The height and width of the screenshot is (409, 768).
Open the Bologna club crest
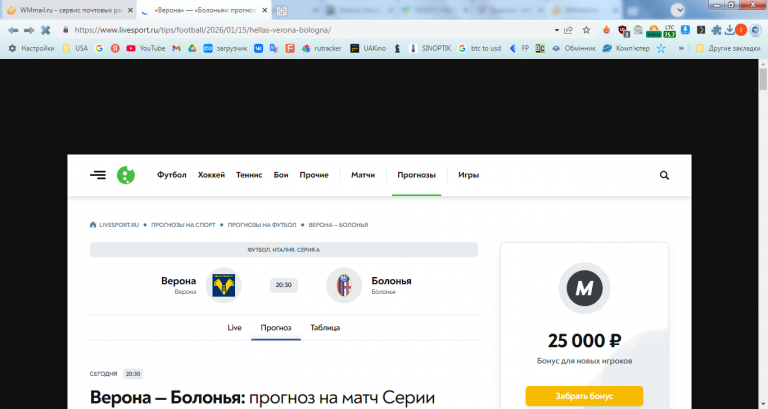[344, 285]
